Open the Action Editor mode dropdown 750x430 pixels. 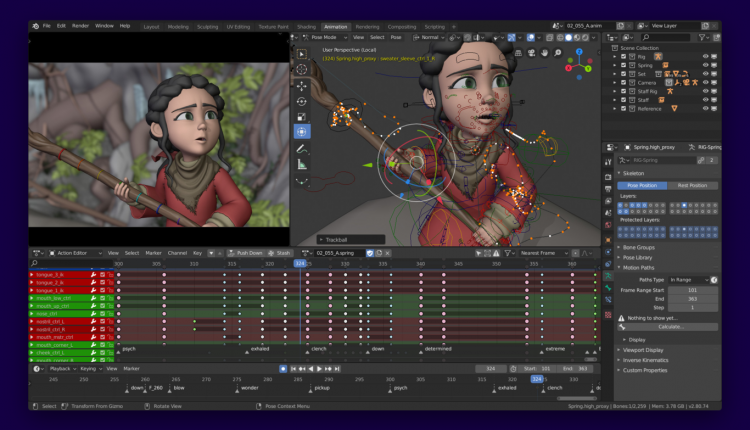click(76, 253)
